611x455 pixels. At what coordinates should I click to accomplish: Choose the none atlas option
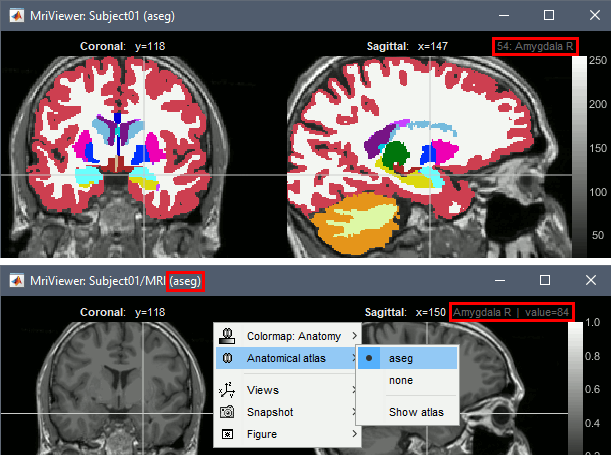pyautogui.click(x=400, y=380)
